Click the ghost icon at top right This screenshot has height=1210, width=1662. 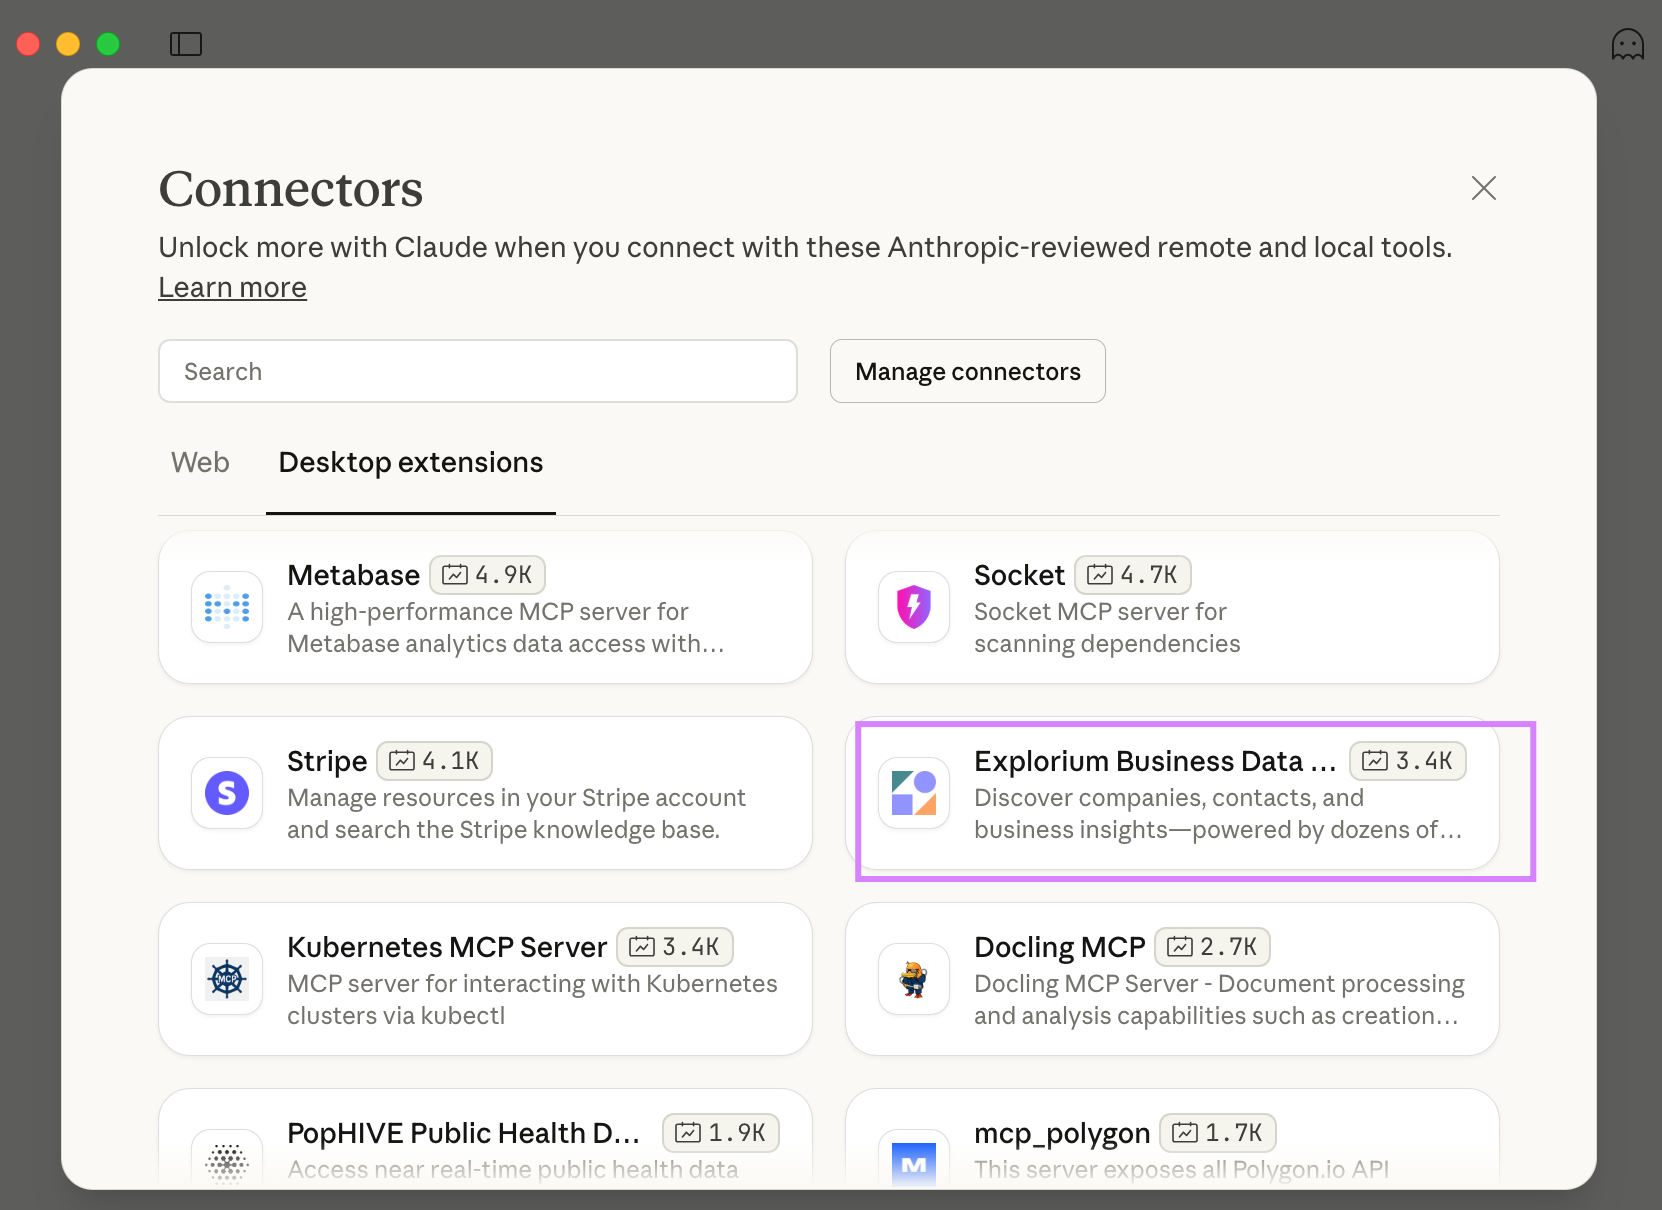(1627, 44)
